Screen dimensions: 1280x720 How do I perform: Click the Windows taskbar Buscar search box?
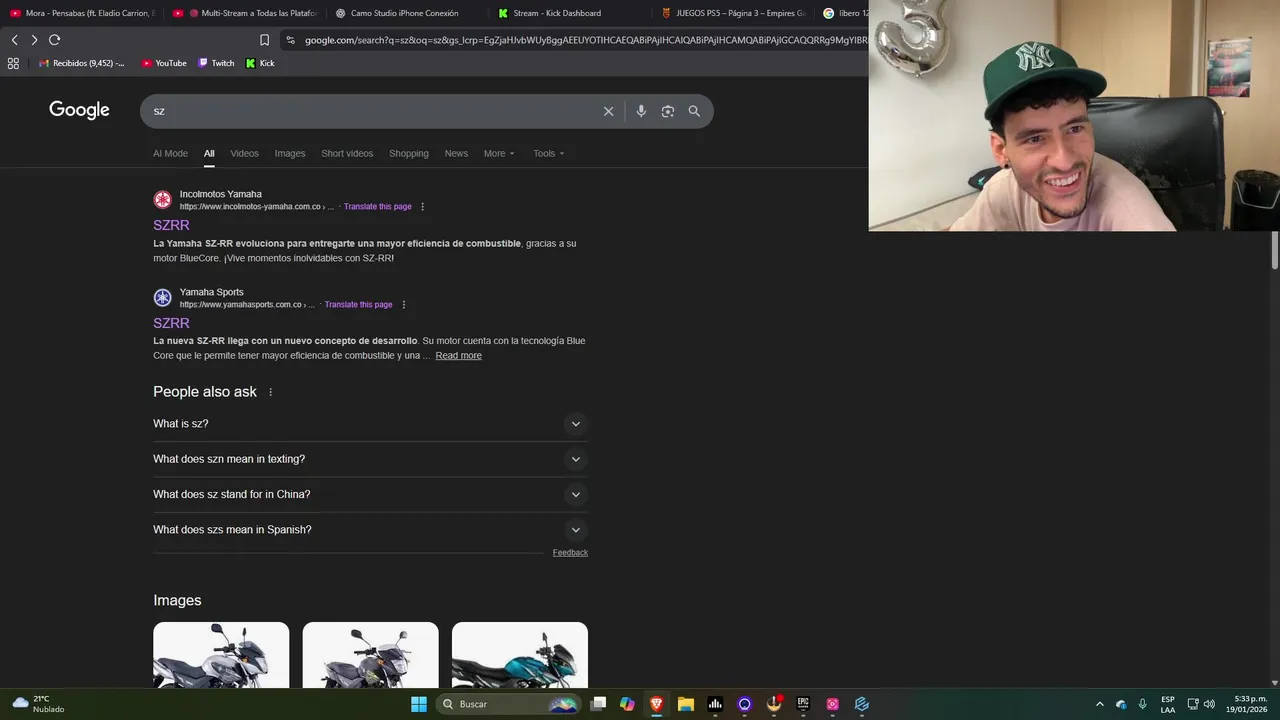coord(509,704)
